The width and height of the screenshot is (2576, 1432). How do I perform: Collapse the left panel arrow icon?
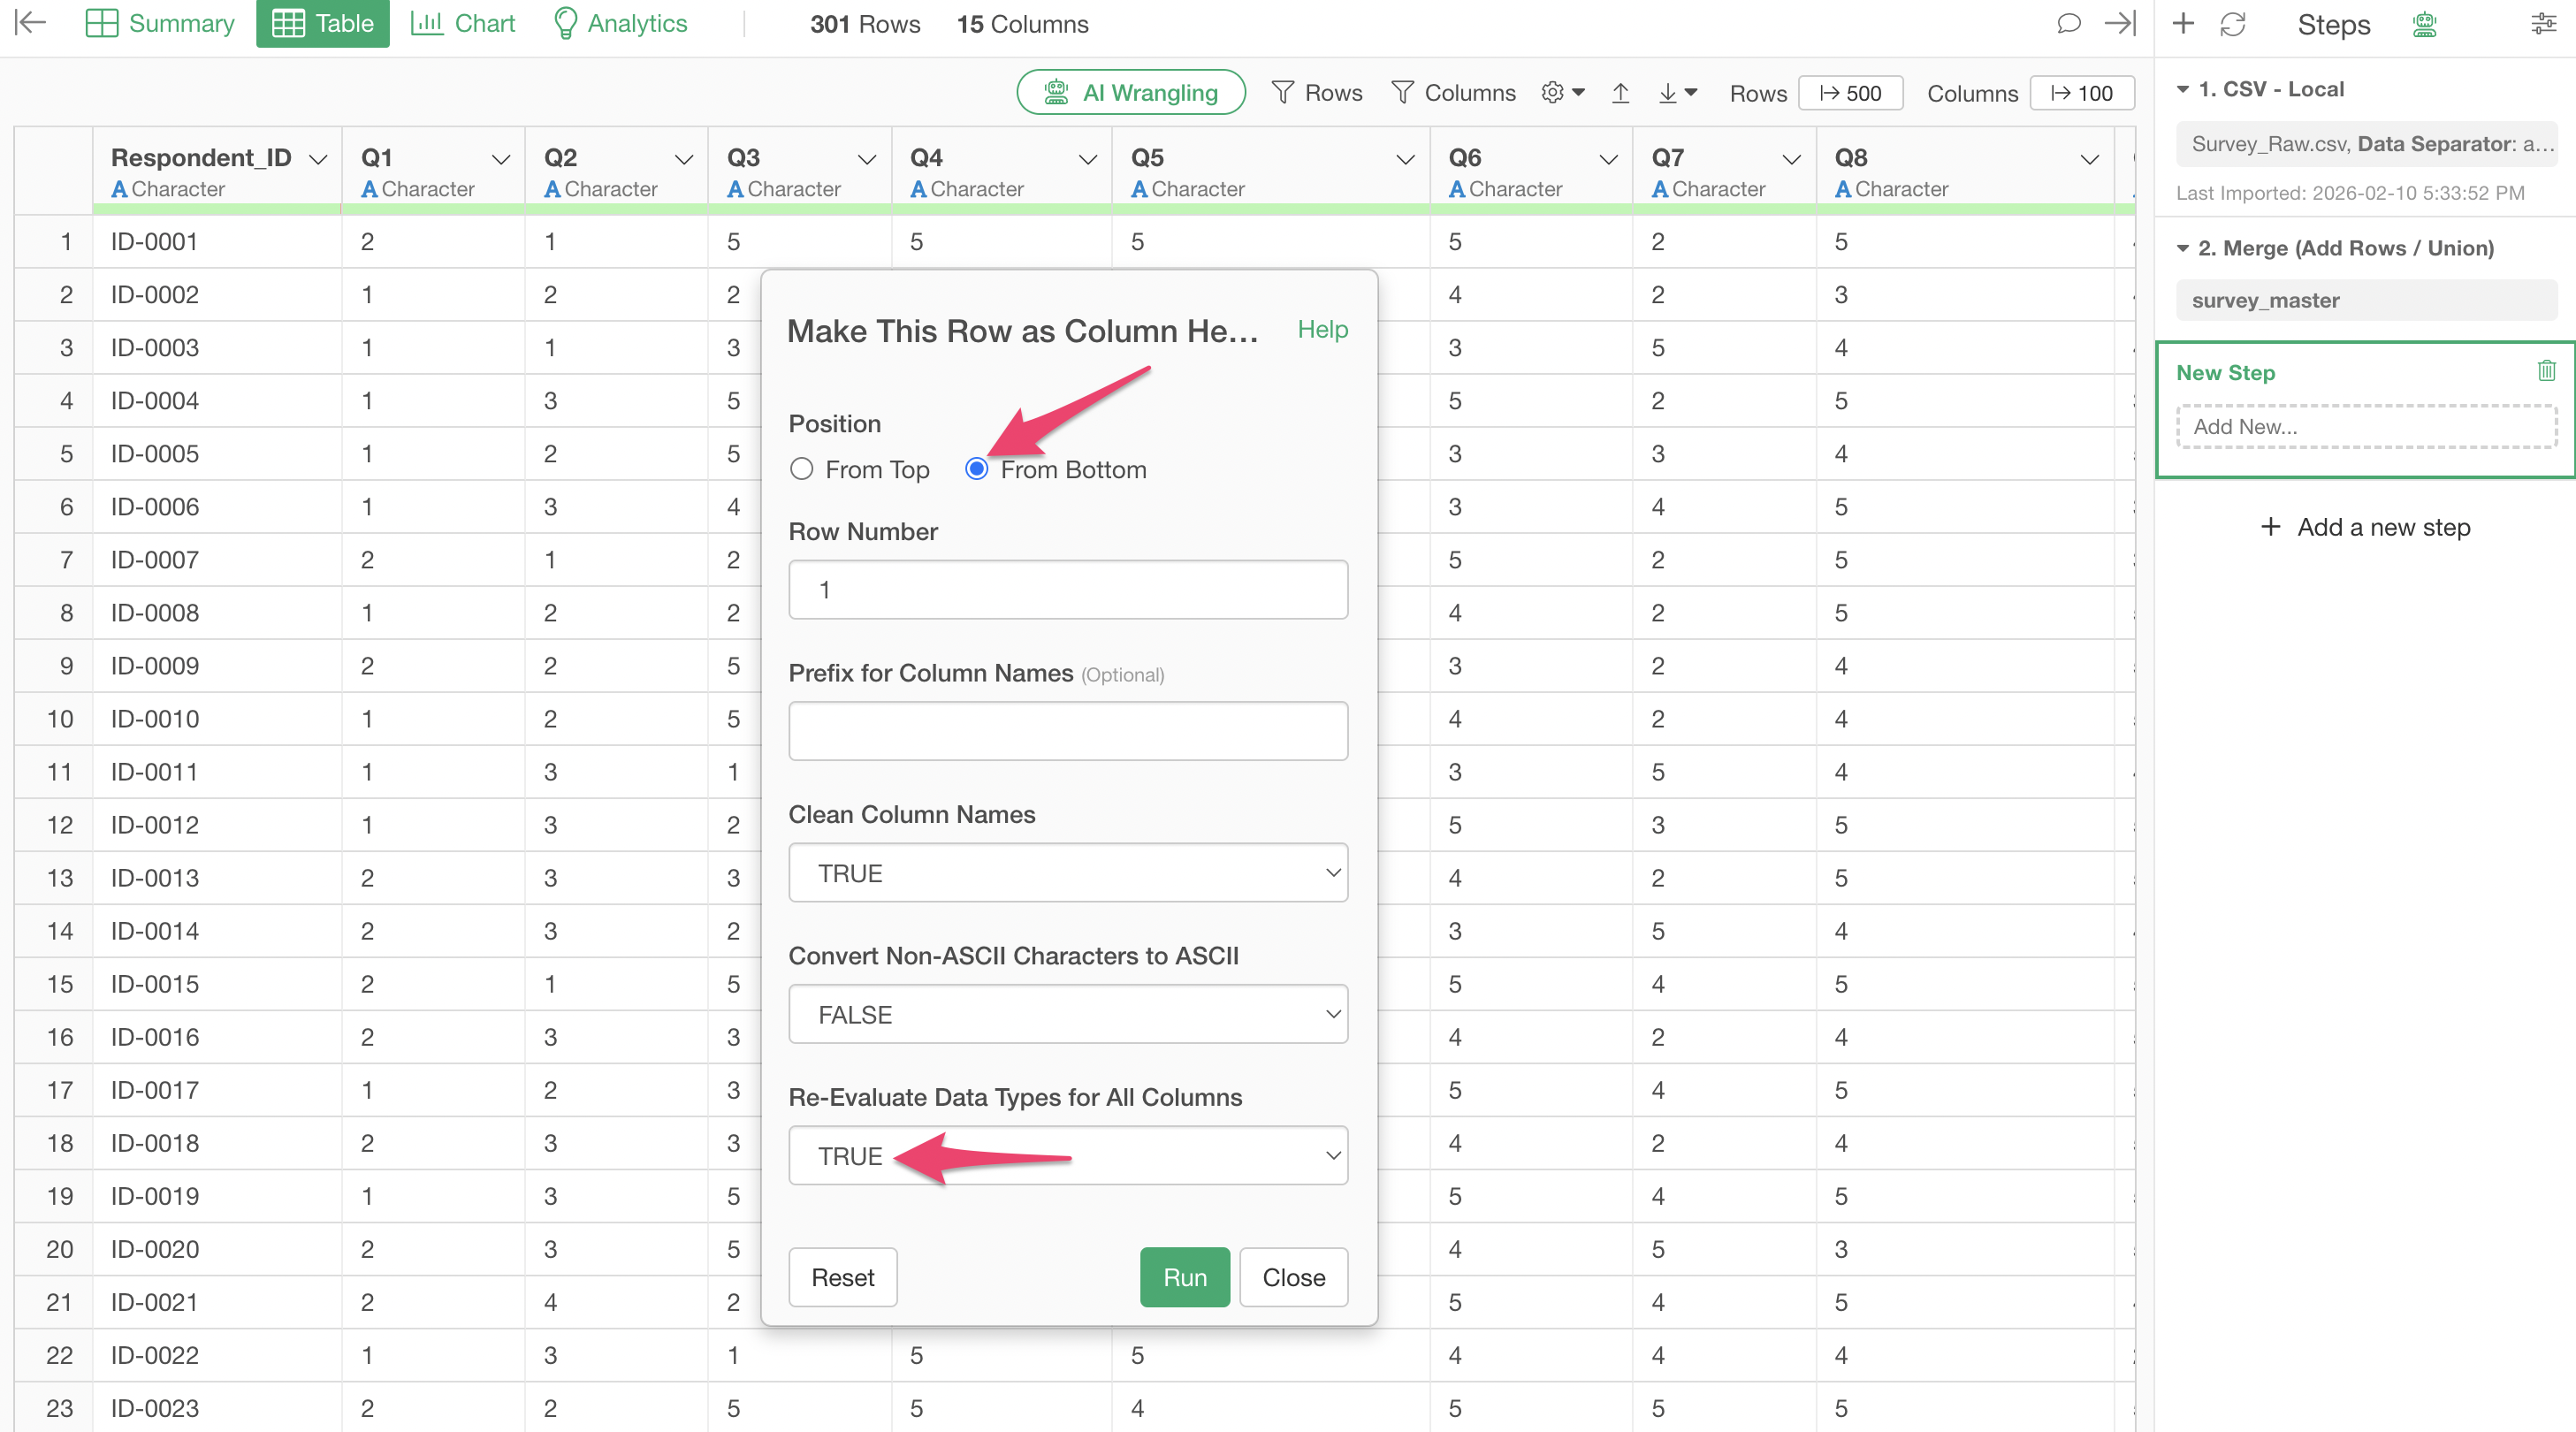[31, 23]
